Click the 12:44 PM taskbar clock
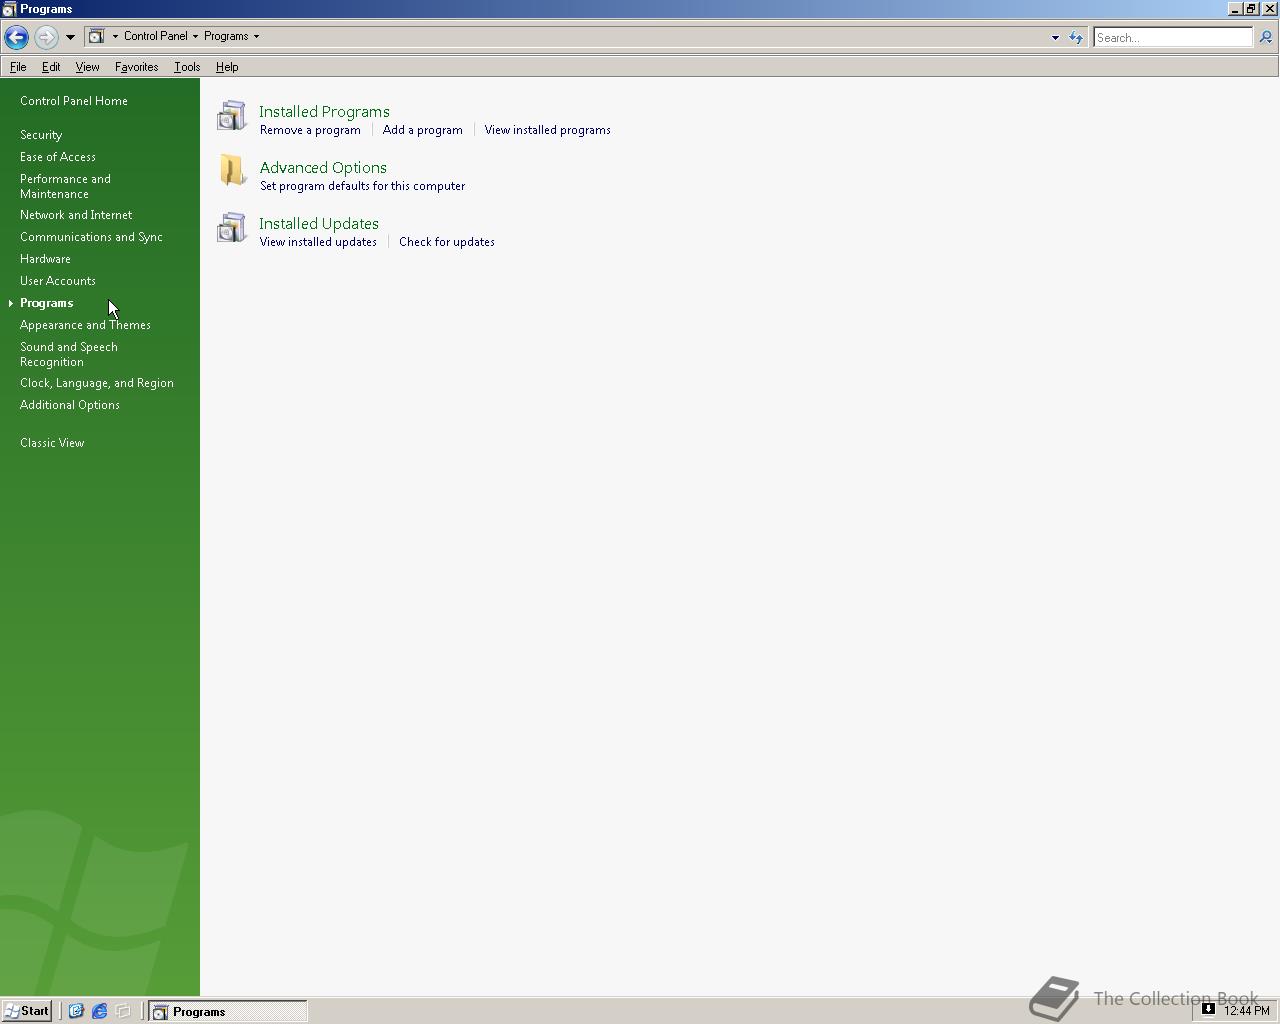This screenshot has height=1024, width=1280. [x=1247, y=1011]
